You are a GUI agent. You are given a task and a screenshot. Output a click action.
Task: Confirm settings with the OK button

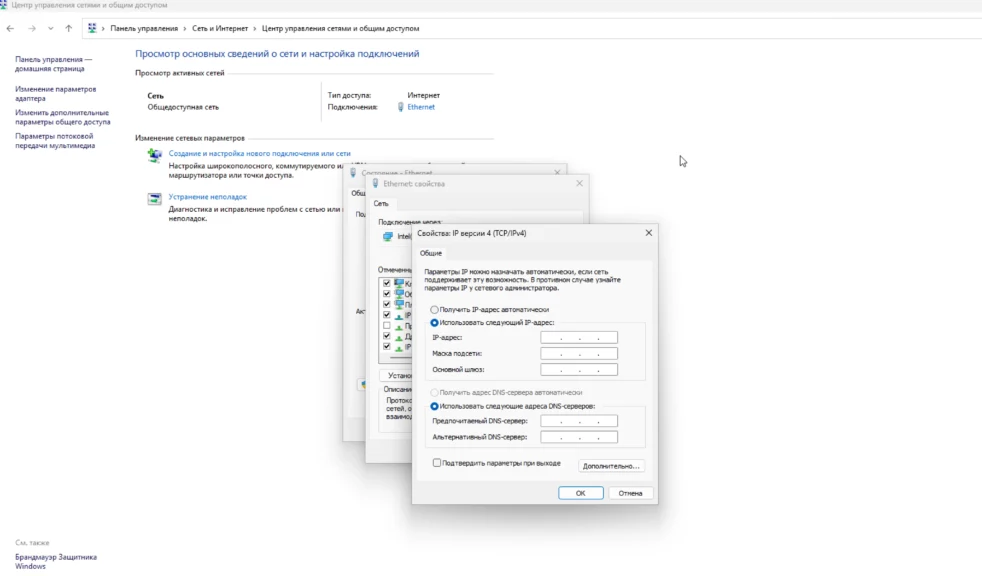click(x=580, y=493)
